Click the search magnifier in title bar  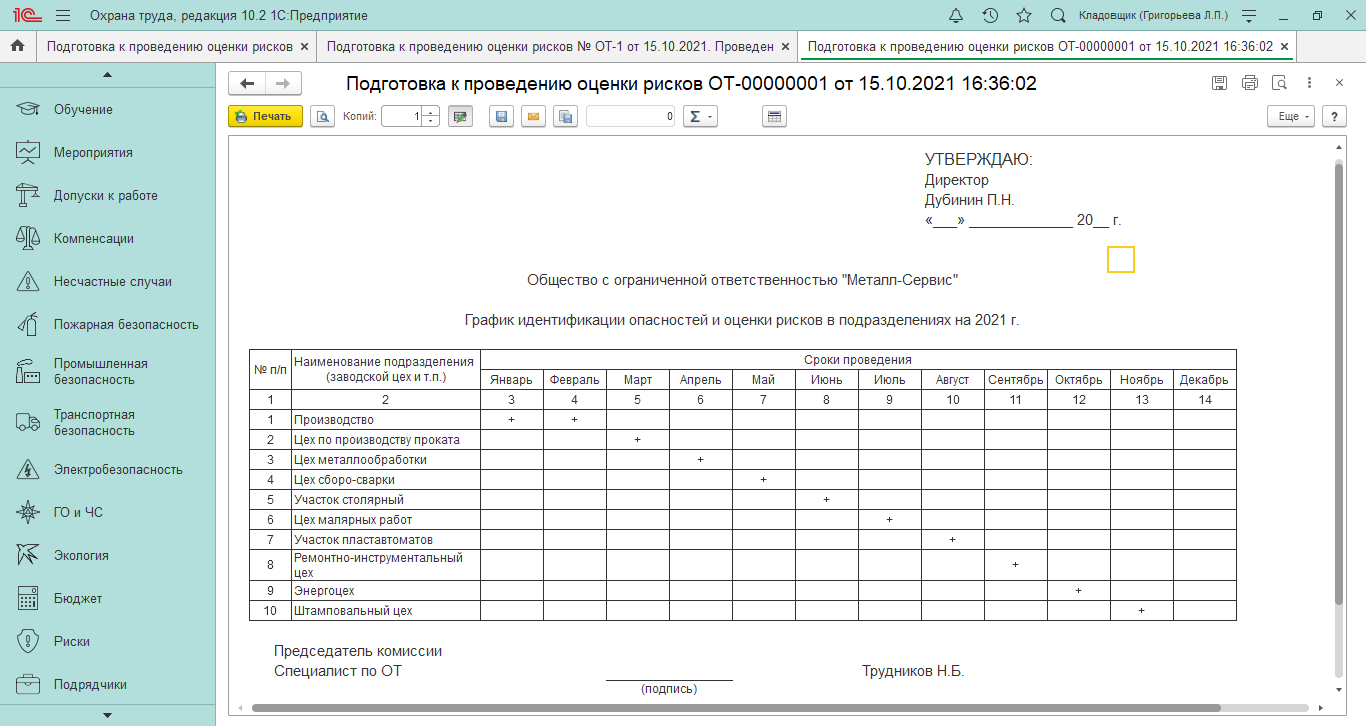coord(1058,16)
